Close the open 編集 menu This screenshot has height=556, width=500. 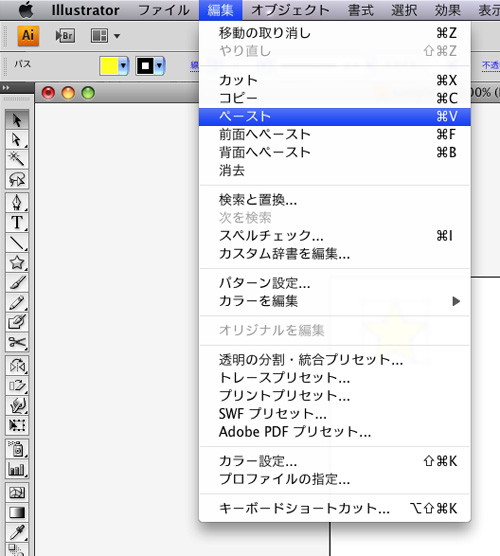tap(221, 10)
